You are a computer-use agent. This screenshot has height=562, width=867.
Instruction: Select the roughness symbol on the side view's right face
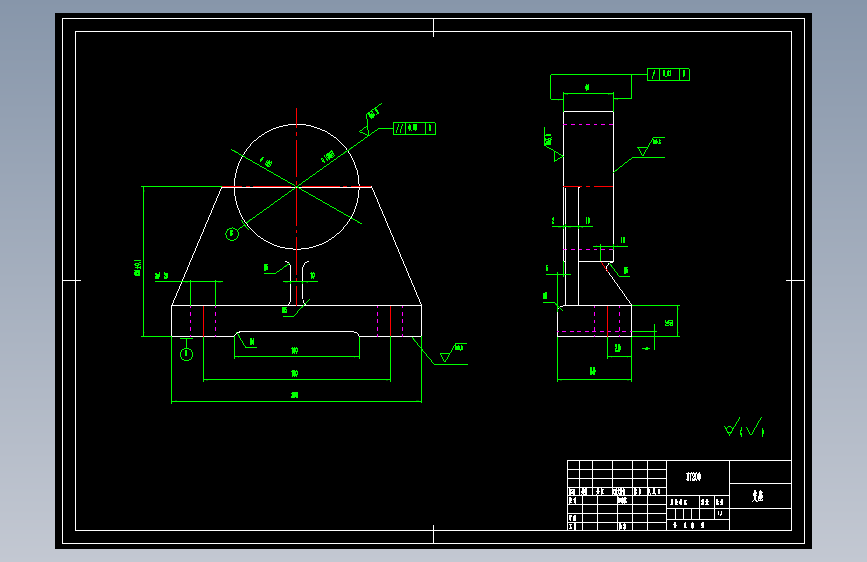[650, 147]
